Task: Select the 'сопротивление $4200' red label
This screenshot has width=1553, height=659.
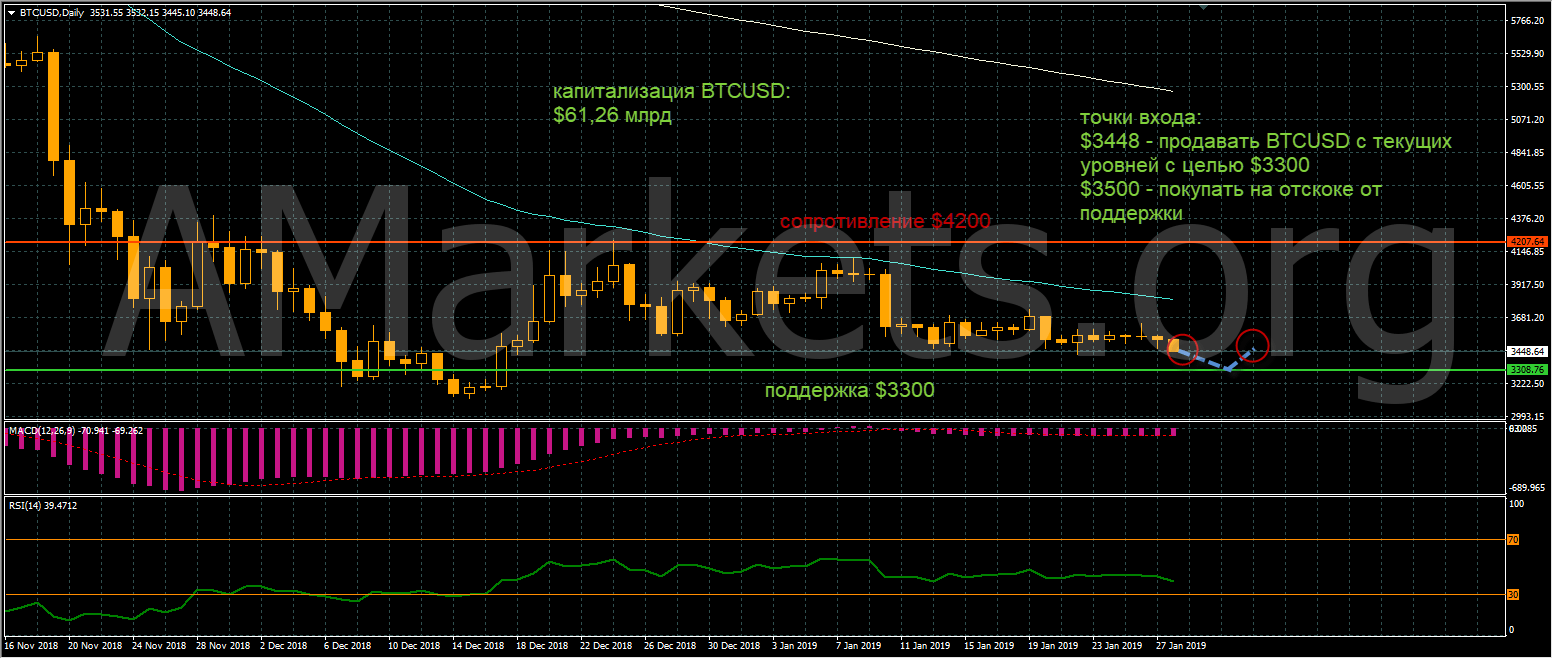Action: 885,221
